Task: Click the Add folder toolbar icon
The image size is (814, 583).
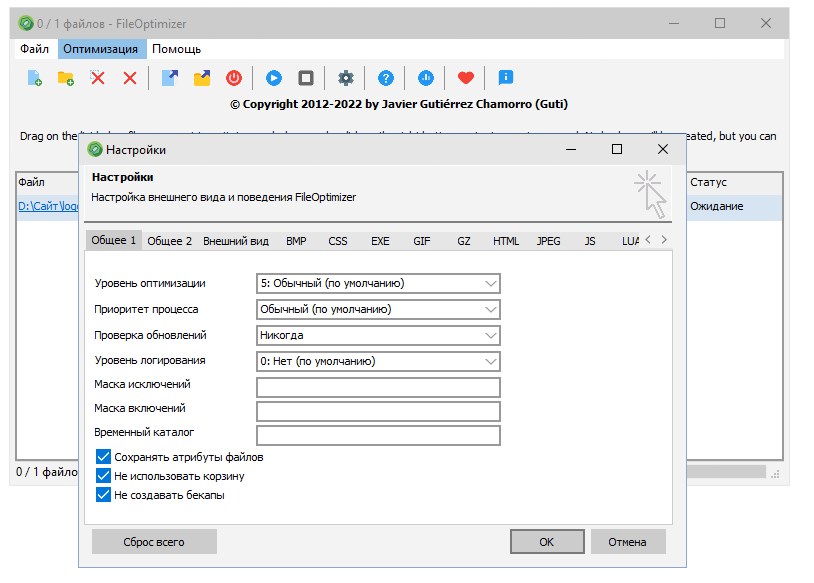Action: pyautogui.click(x=66, y=78)
